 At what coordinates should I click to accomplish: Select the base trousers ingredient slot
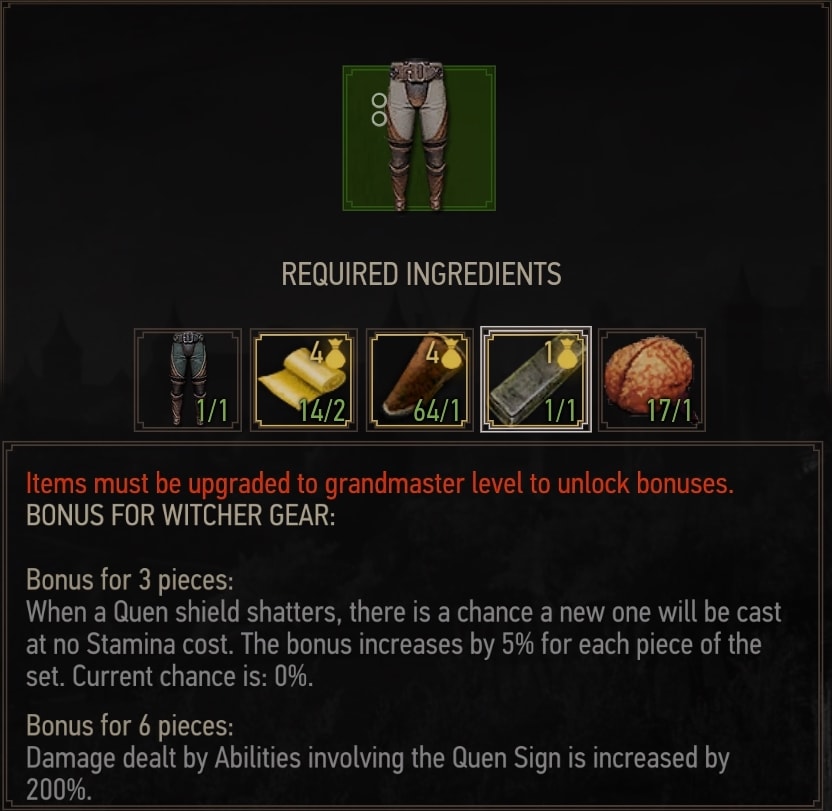point(188,379)
